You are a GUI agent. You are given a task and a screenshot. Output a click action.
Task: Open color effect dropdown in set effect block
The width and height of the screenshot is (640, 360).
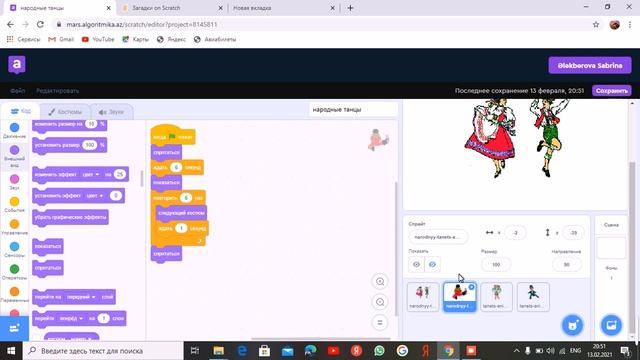click(95, 196)
